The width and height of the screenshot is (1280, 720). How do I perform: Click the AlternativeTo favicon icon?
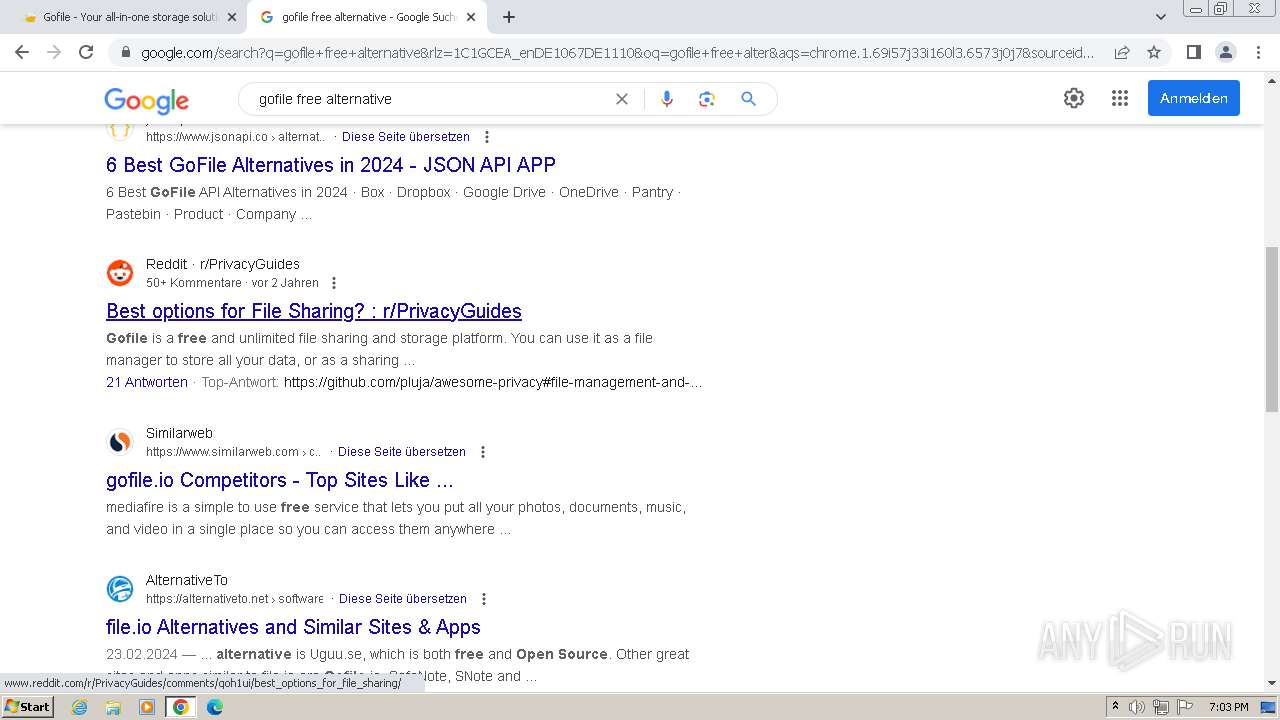pos(120,589)
